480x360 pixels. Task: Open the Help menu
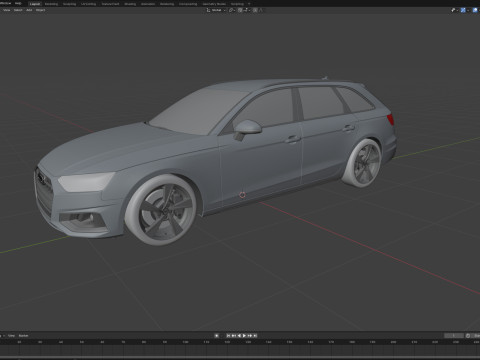pyautogui.click(x=18, y=3)
